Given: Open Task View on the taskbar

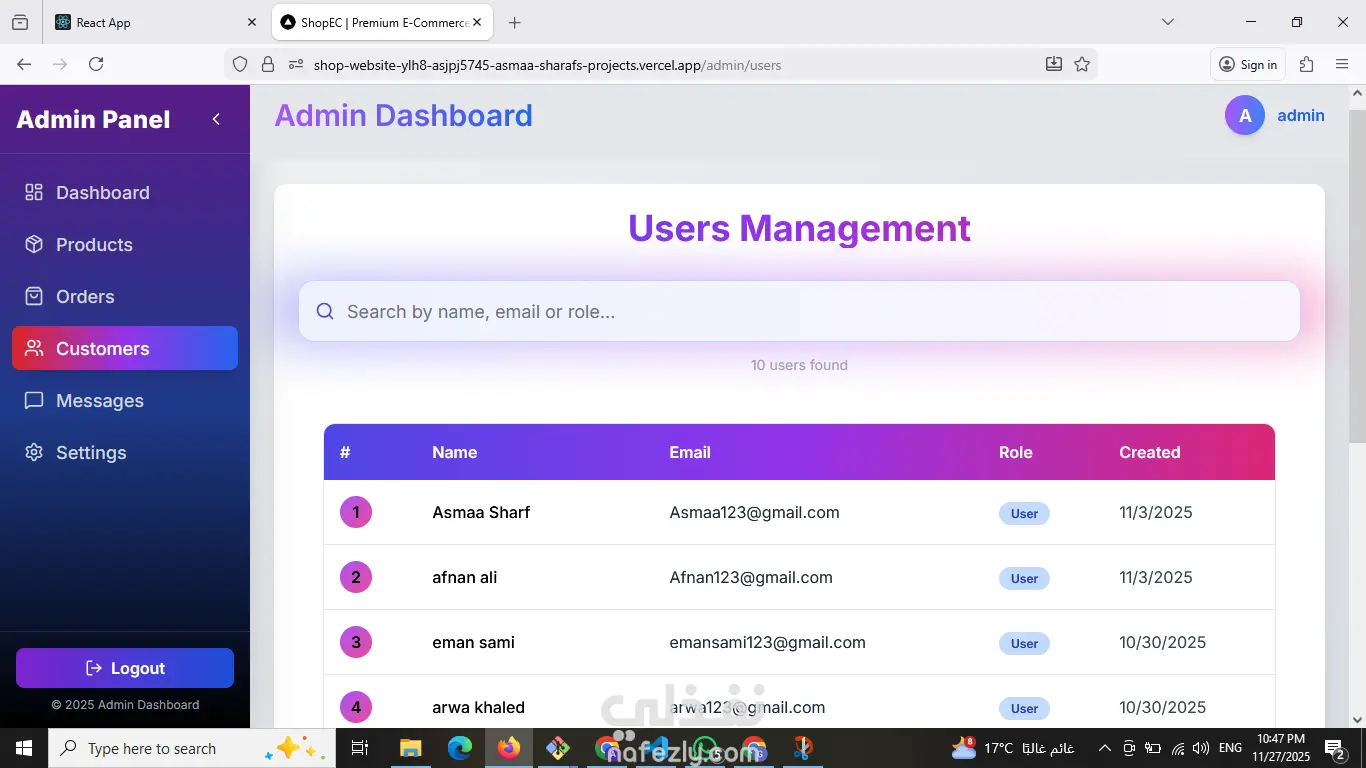Looking at the screenshot, I should point(360,748).
